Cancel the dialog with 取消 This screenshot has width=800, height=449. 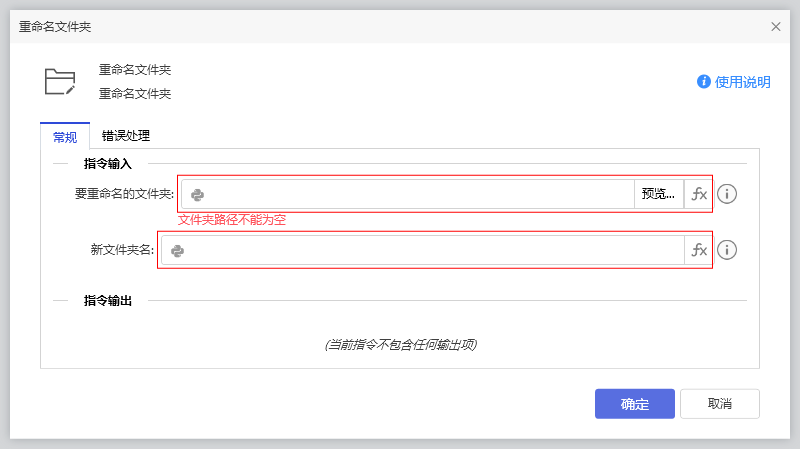[720, 404]
